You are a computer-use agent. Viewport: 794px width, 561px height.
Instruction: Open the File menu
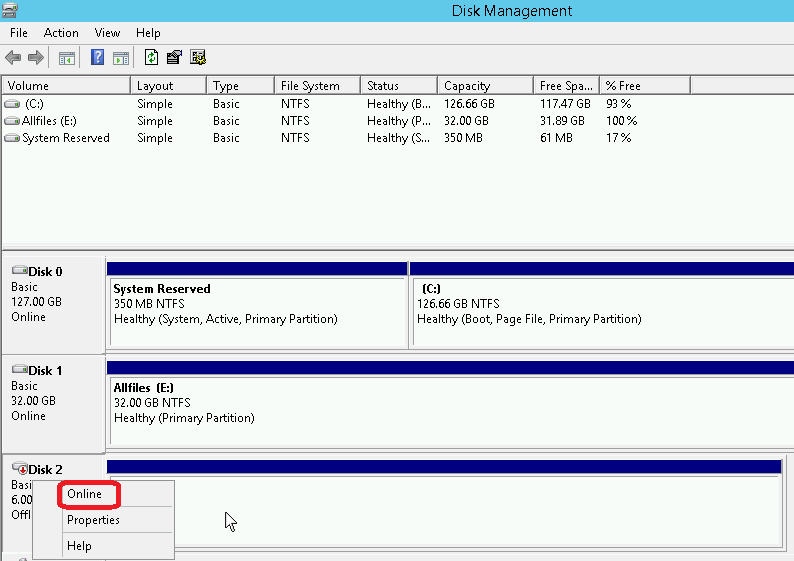point(19,33)
